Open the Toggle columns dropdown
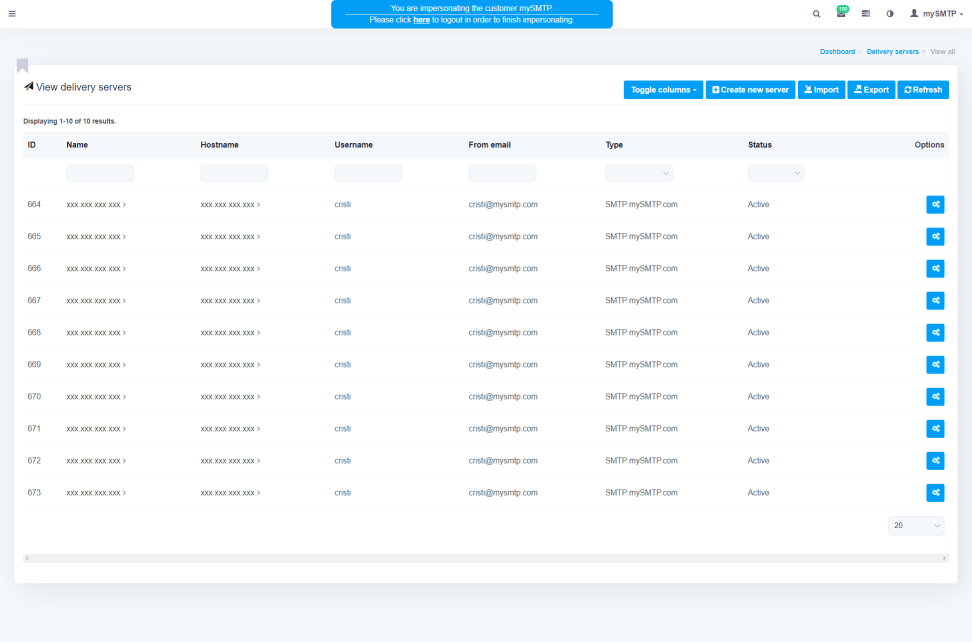The height and width of the screenshot is (642, 972). (x=663, y=90)
